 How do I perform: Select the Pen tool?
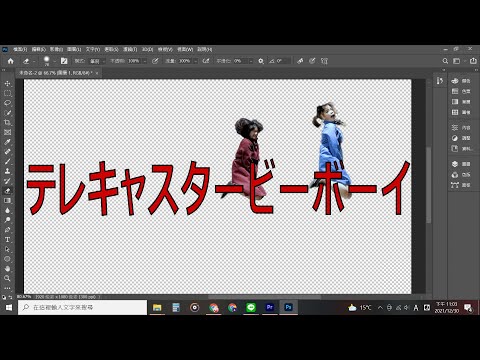pyautogui.click(x=7, y=230)
